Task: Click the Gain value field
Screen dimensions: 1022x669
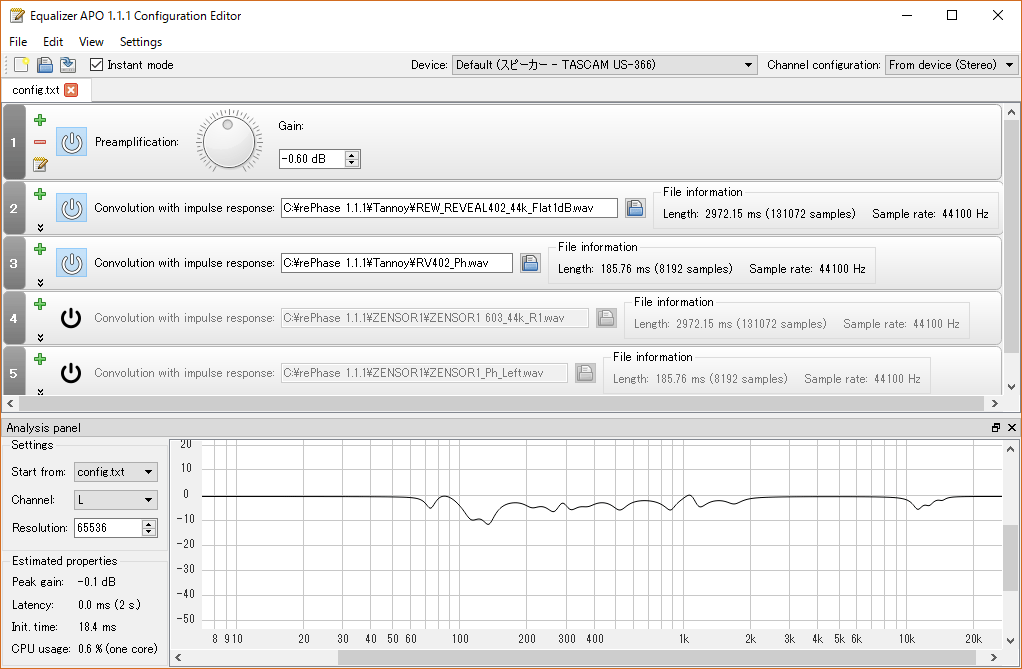Action: [x=312, y=158]
